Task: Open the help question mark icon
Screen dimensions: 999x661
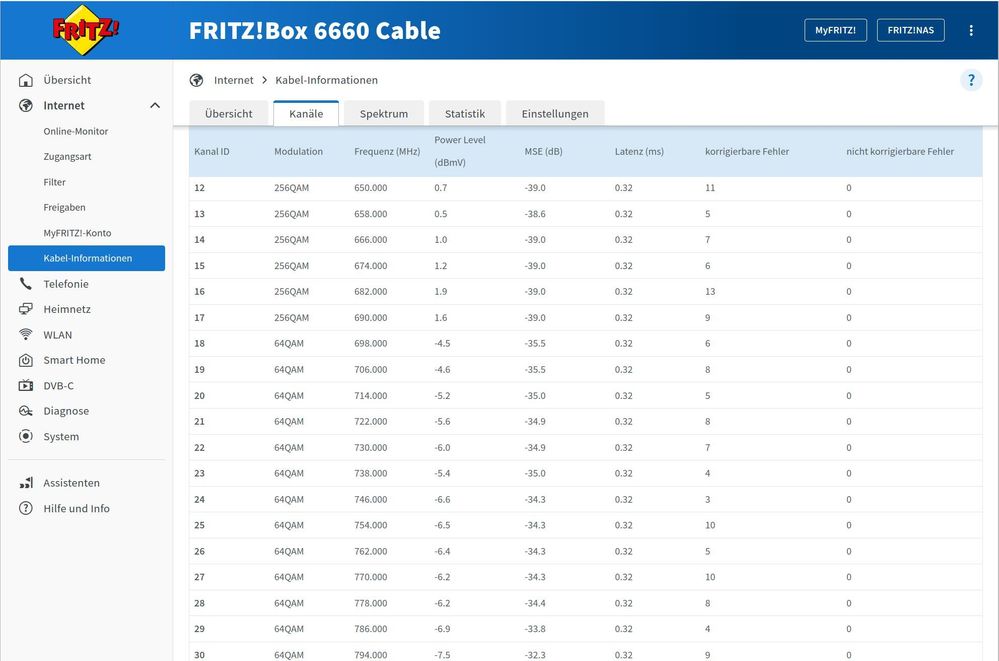Action: 970,80
